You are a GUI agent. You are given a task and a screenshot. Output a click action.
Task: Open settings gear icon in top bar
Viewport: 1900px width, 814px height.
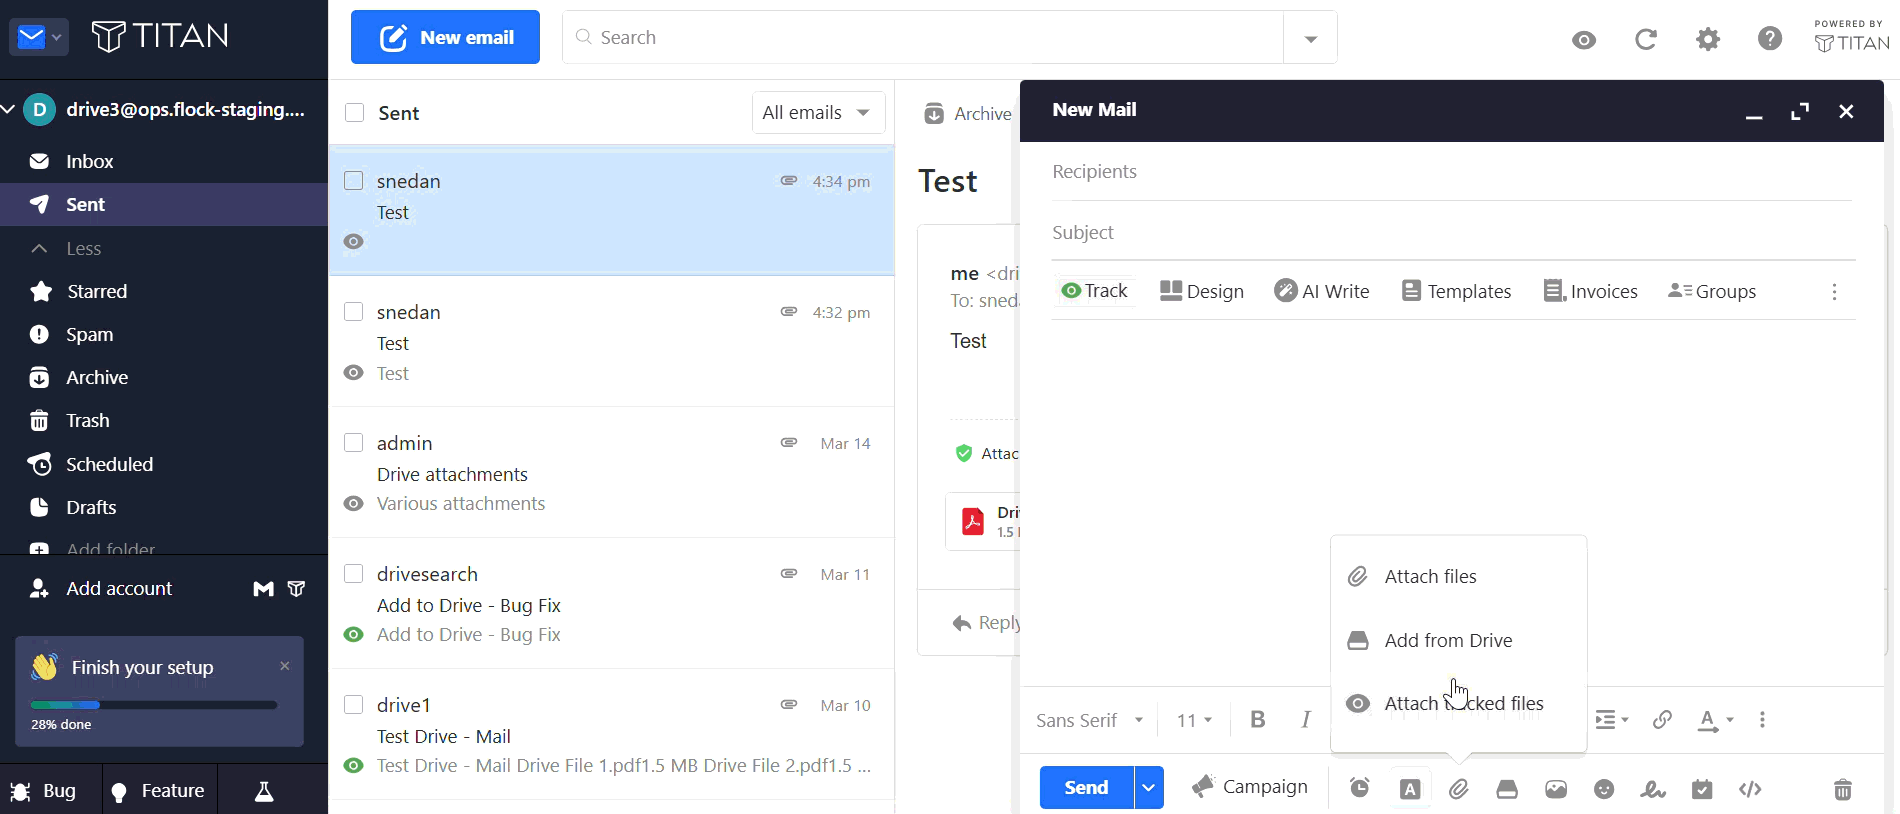[1708, 39]
